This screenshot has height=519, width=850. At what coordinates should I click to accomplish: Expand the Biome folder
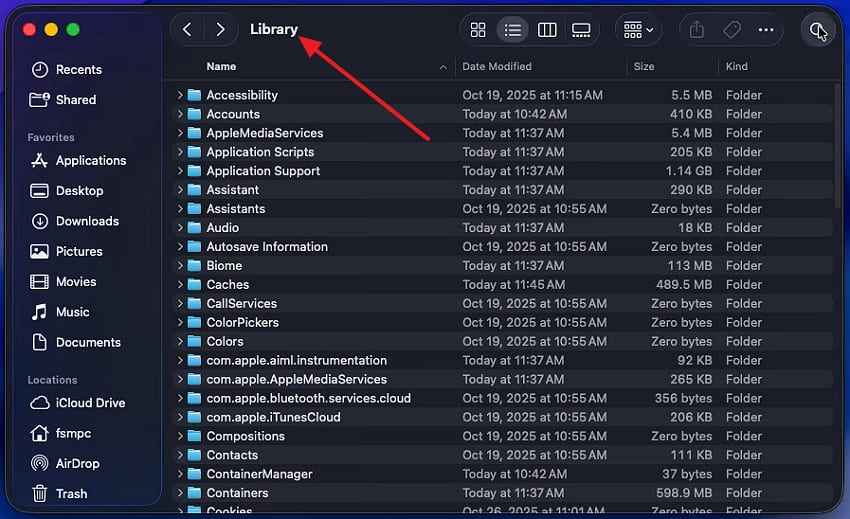pyautogui.click(x=179, y=266)
